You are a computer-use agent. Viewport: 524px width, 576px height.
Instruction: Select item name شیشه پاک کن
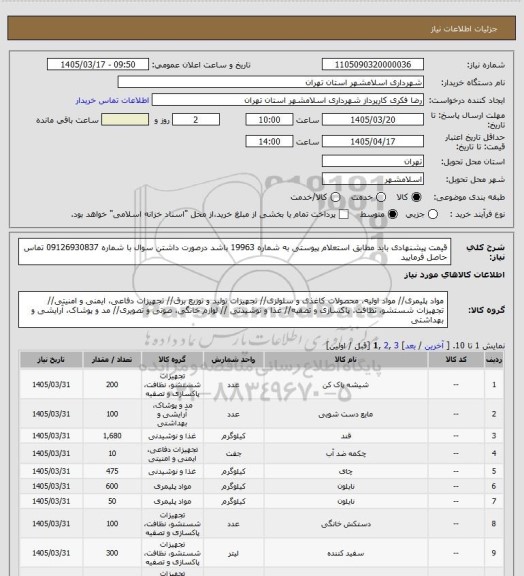click(x=346, y=385)
